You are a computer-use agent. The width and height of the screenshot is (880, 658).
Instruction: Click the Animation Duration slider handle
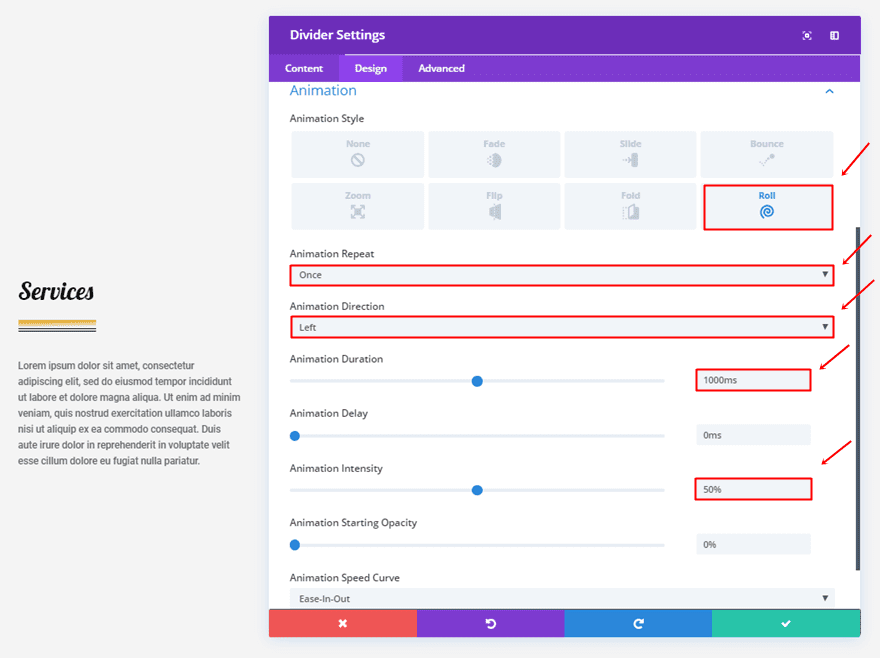[477, 381]
